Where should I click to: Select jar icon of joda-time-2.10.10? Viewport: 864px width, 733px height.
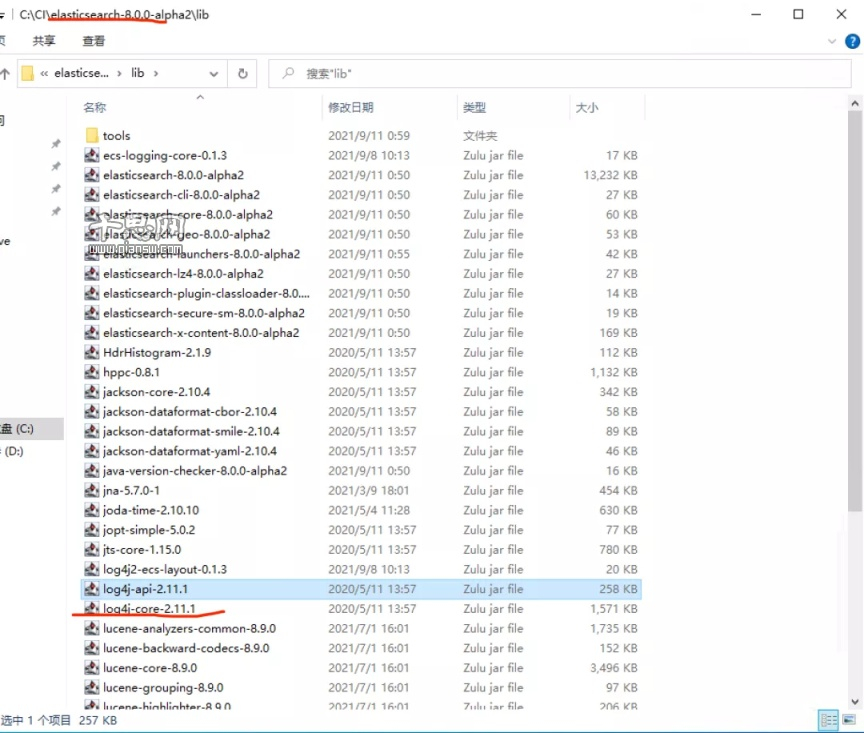click(x=92, y=510)
